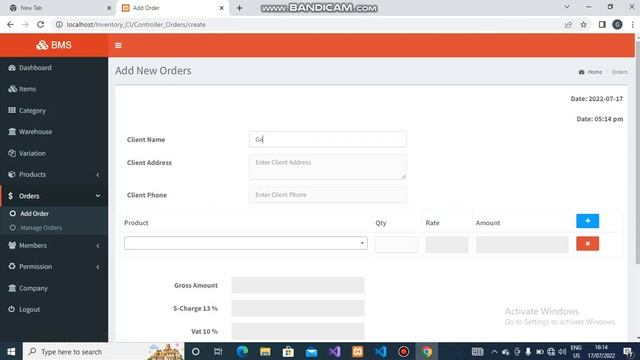Open Chrome three-dot menu
640x360 pixels.
[x=633, y=24]
